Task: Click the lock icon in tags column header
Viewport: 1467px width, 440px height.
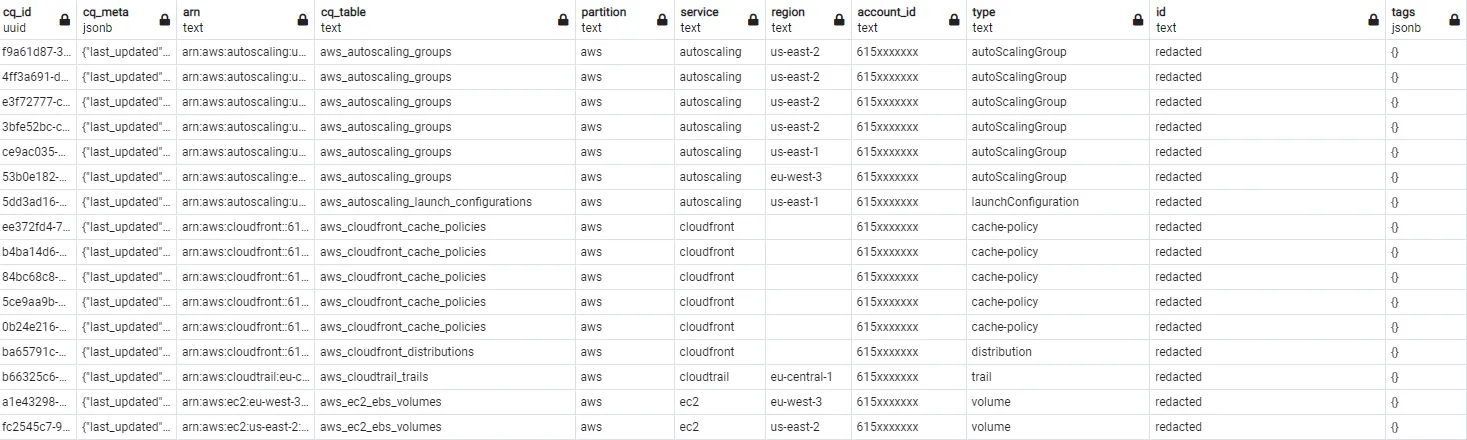Action: (x=1455, y=20)
